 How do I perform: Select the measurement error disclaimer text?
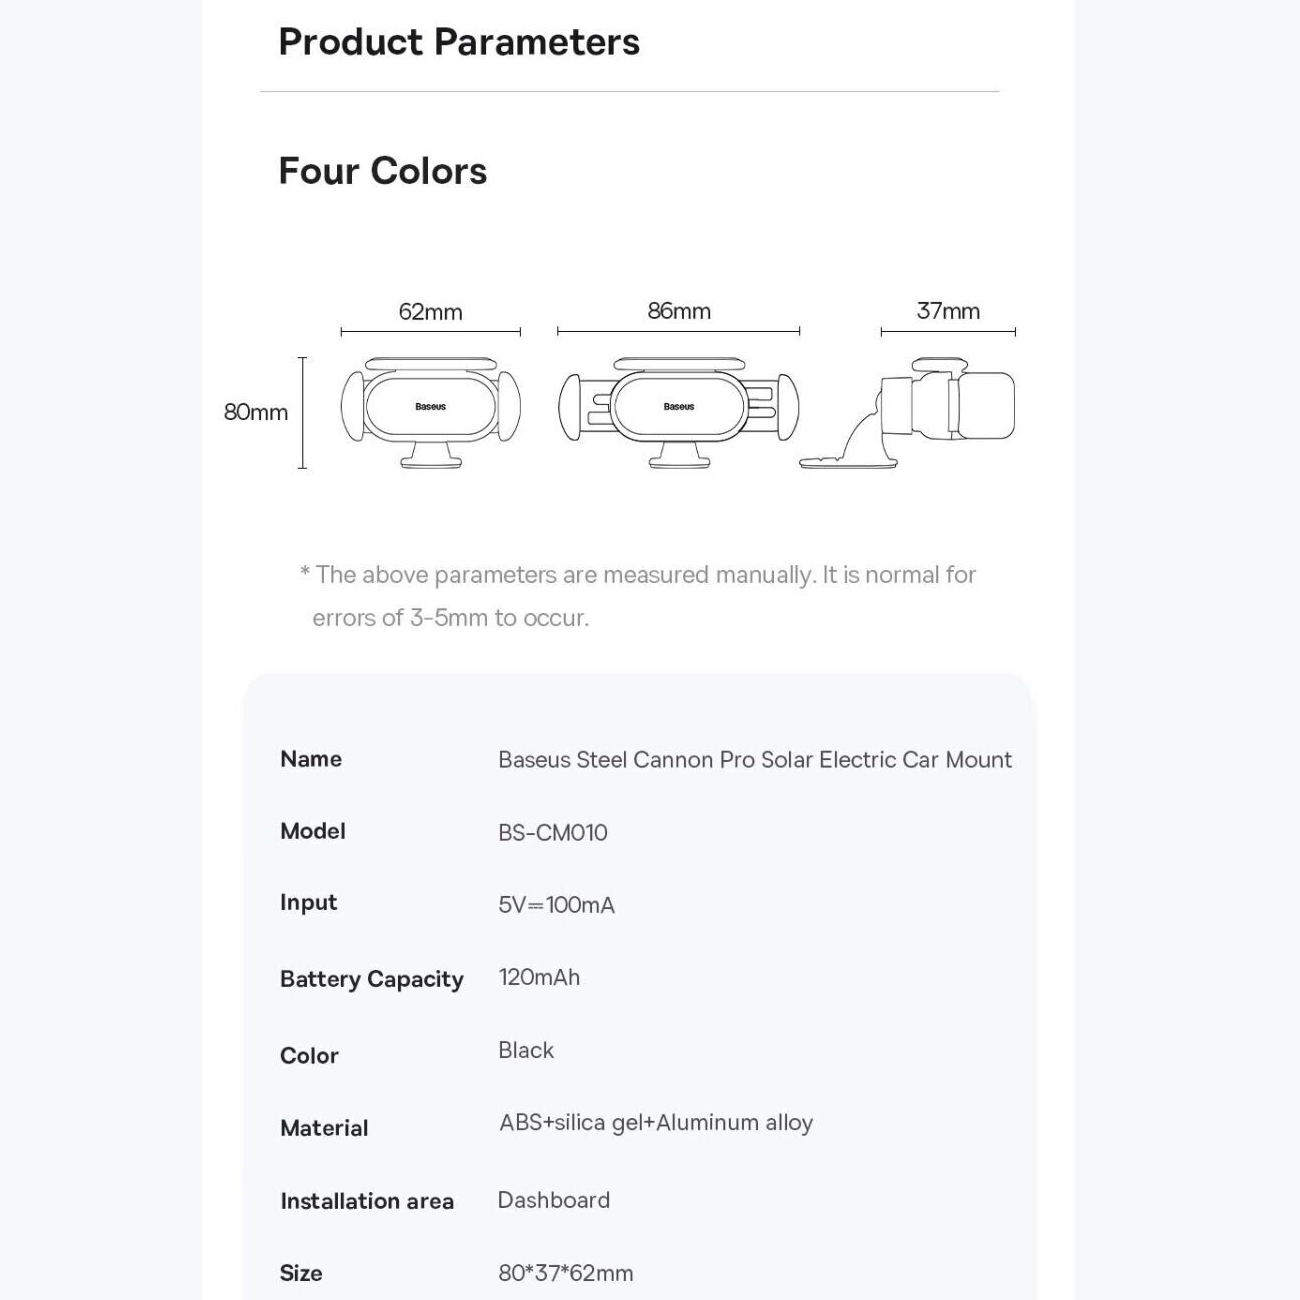638,596
